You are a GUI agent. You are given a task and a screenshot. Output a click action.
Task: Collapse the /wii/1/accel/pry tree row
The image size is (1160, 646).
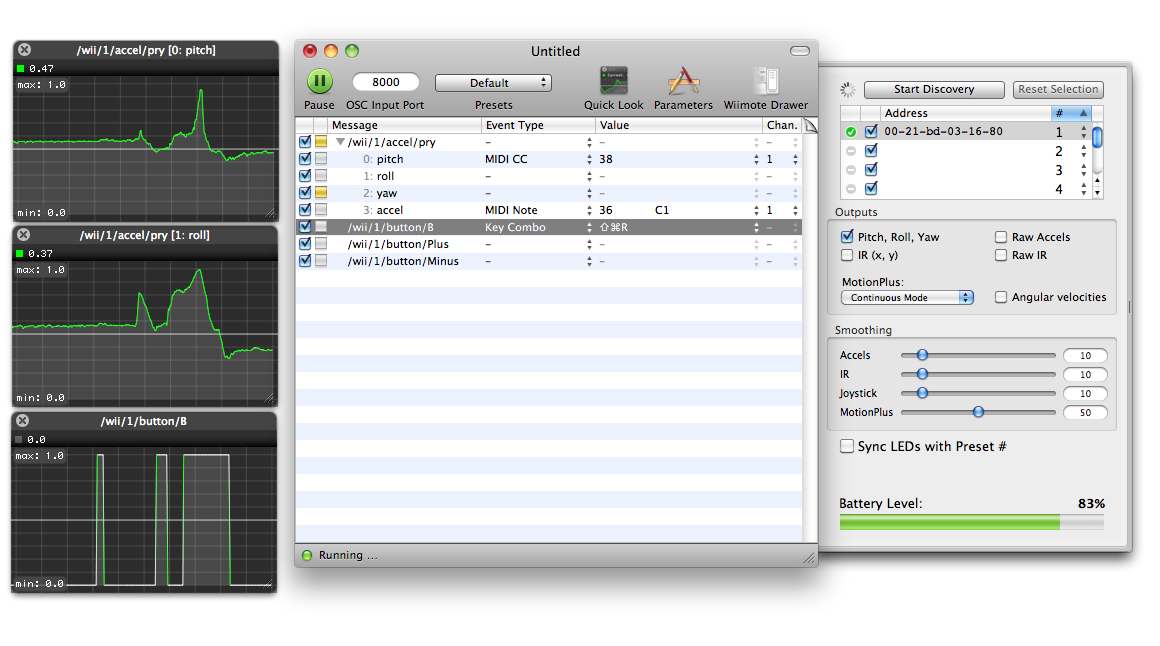point(340,141)
